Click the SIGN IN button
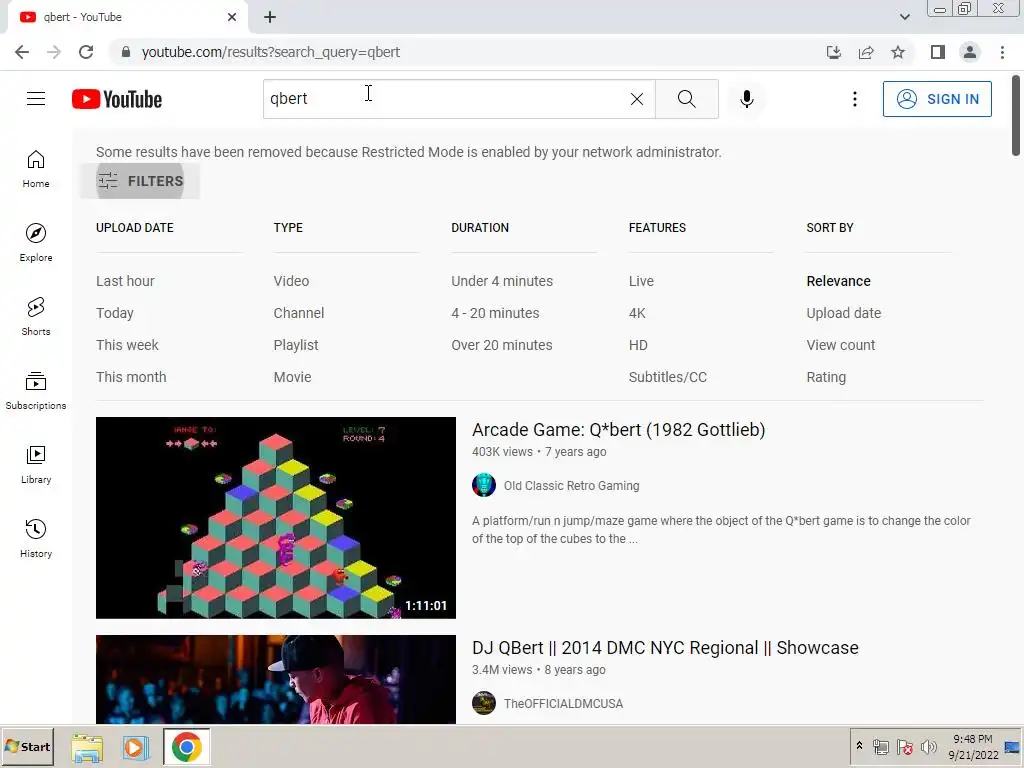The width and height of the screenshot is (1024, 768). (x=937, y=99)
